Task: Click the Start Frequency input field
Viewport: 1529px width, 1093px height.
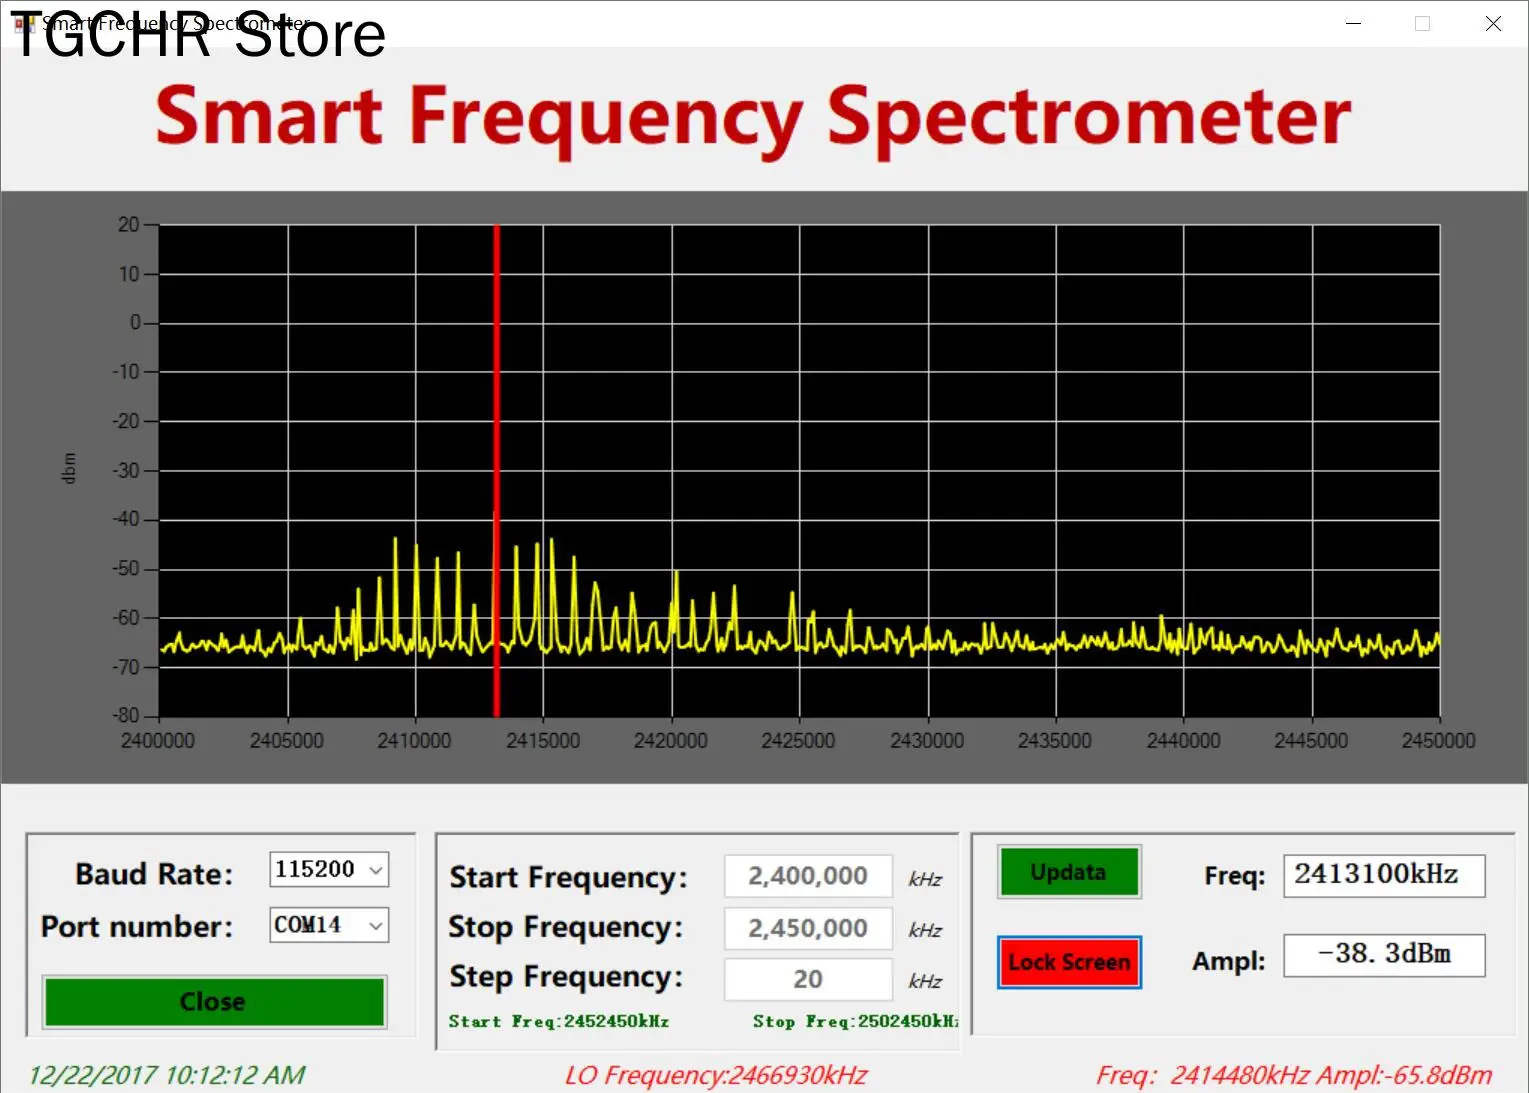Action: click(808, 876)
